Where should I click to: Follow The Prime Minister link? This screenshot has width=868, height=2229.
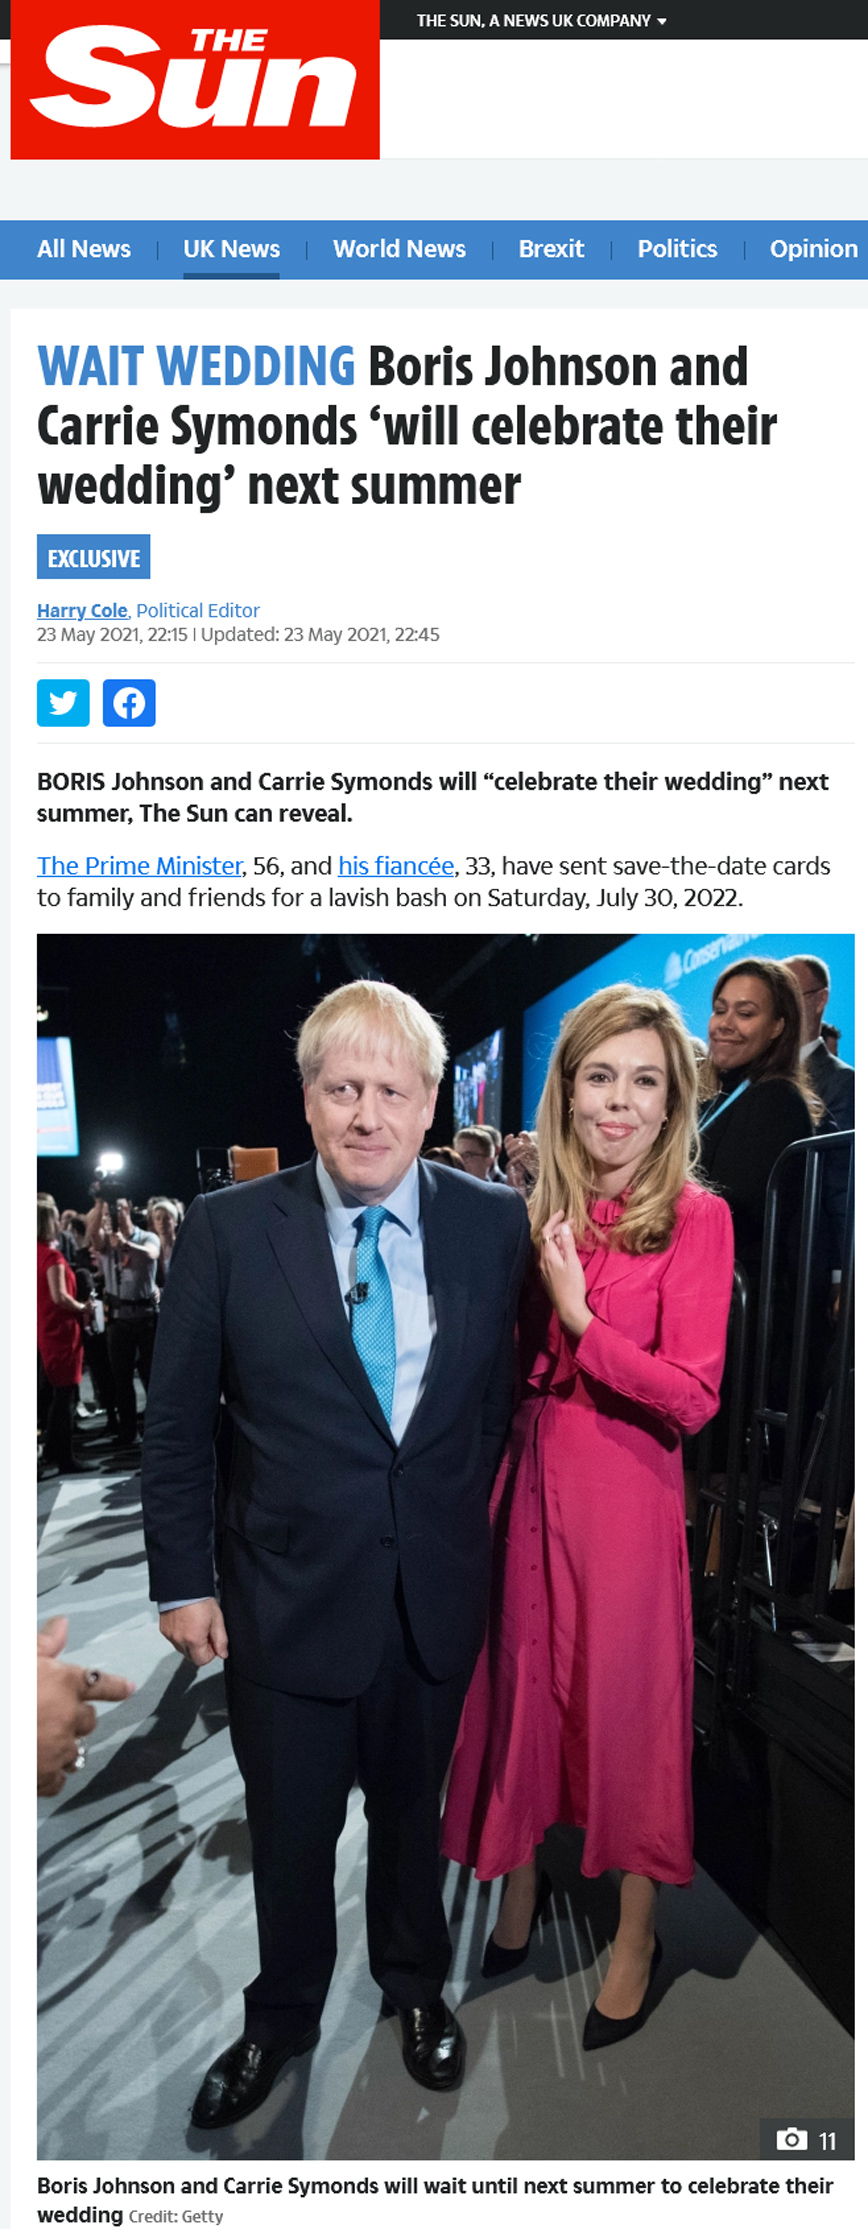pos(140,866)
